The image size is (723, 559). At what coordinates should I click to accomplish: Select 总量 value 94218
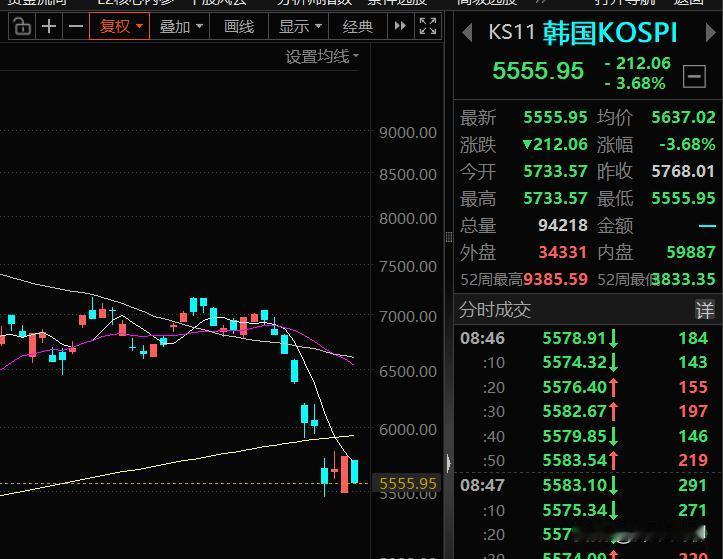click(x=563, y=225)
